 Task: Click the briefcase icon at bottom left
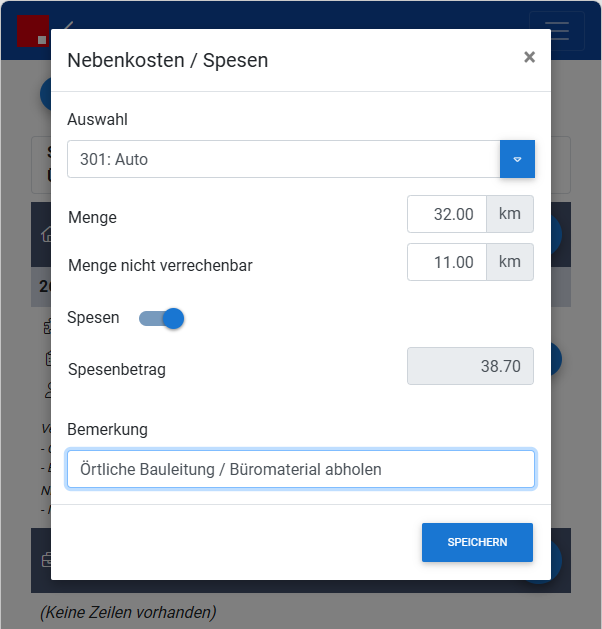pyautogui.click(x=47, y=560)
